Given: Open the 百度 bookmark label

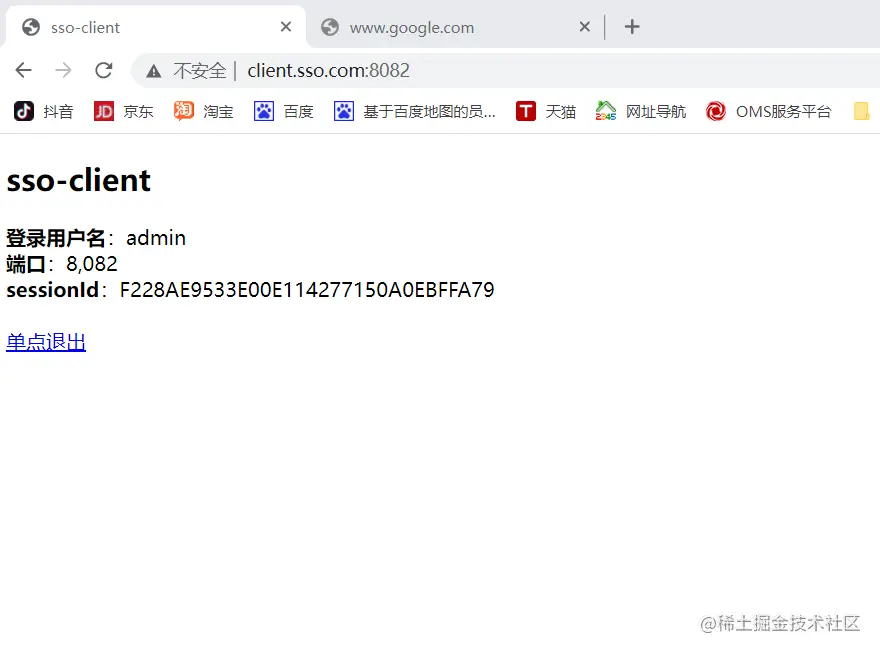Looking at the screenshot, I should (299, 112).
